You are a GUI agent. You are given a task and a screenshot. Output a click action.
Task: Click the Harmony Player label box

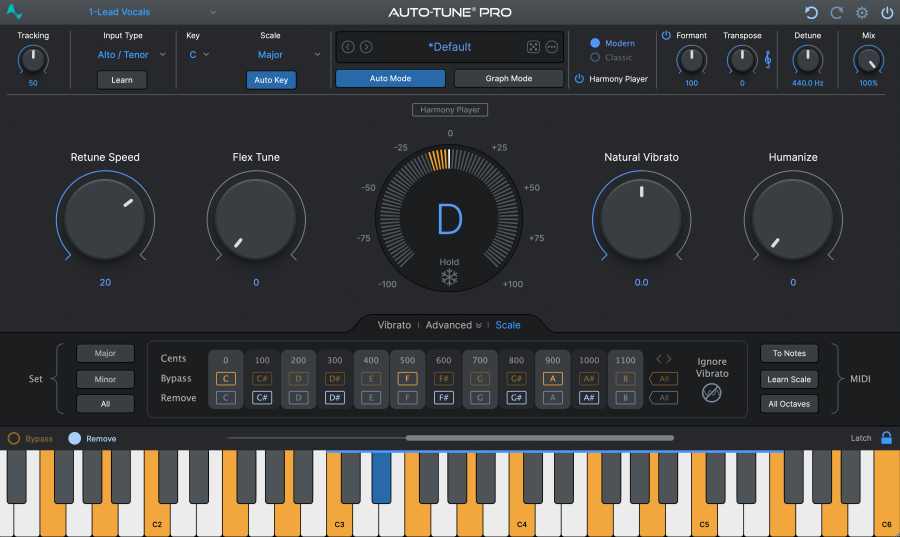[x=450, y=110]
